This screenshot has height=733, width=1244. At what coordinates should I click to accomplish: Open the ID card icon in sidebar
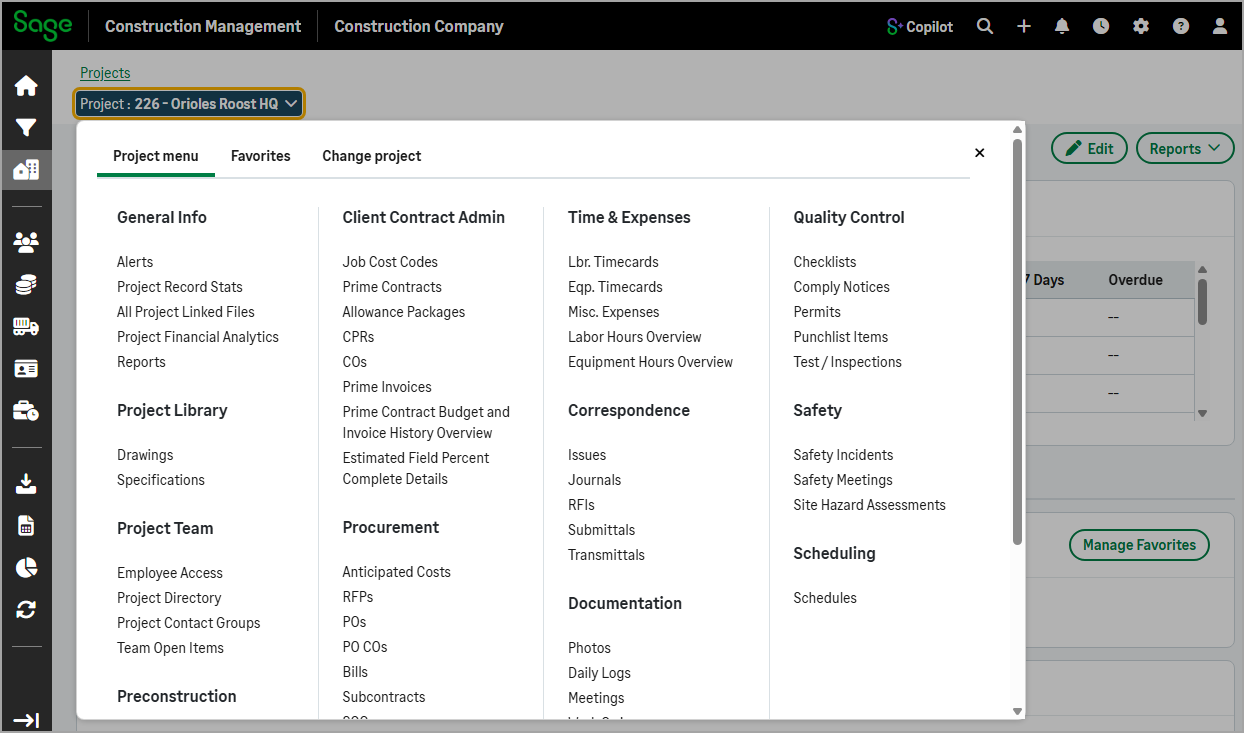point(26,369)
